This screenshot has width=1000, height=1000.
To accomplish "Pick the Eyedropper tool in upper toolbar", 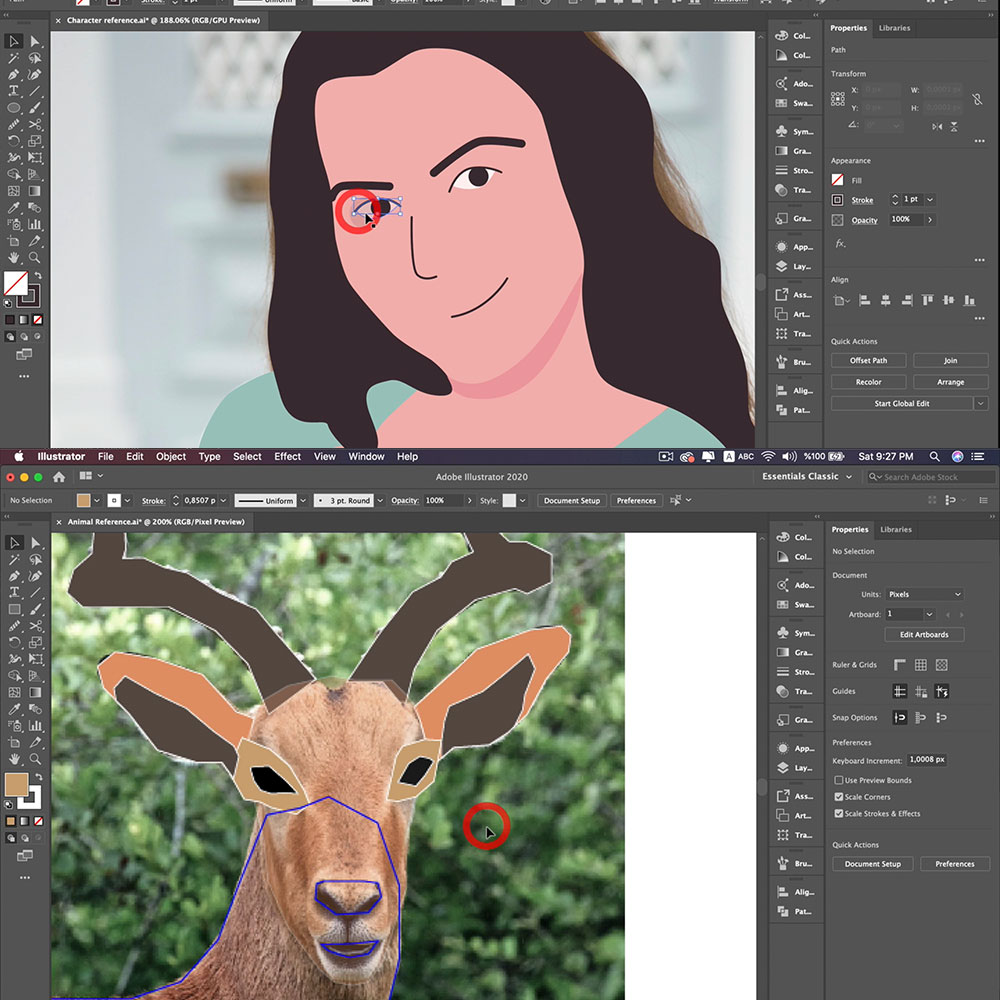I will 13,207.
